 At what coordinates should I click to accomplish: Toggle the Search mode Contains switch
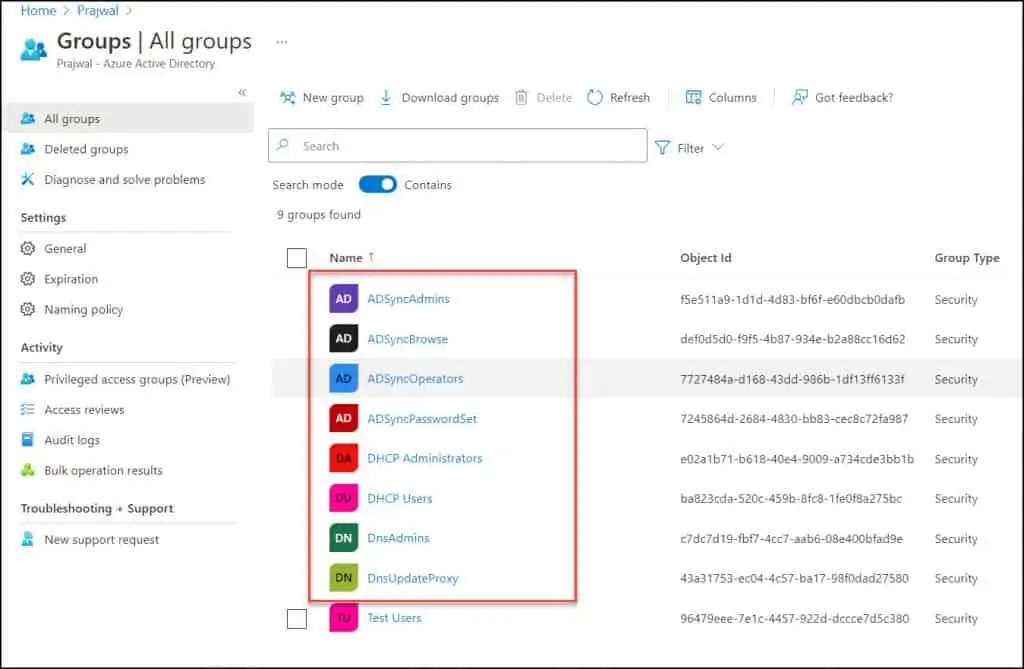pyautogui.click(x=377, y=185)
